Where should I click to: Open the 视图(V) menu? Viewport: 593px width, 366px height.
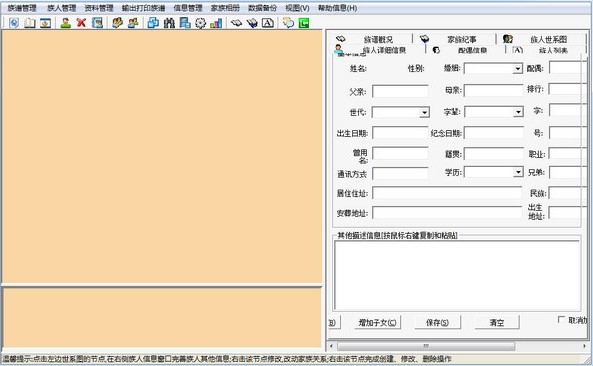297,8
